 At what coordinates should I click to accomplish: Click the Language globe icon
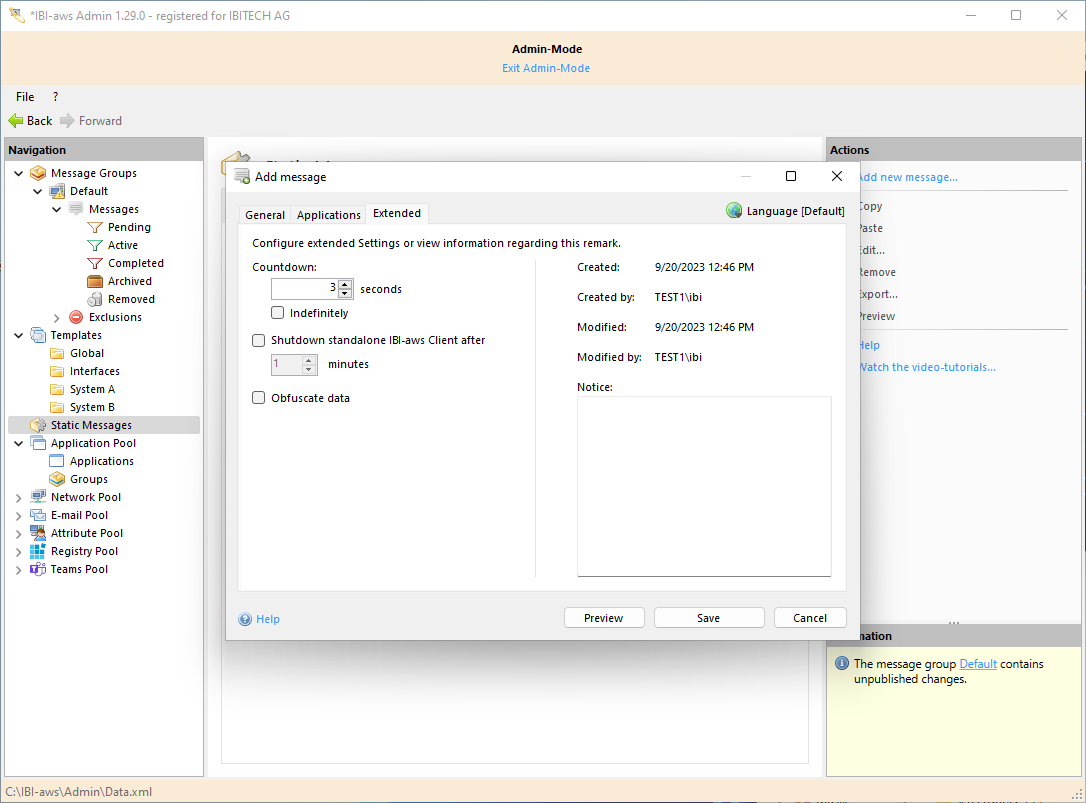pos(734,211)
